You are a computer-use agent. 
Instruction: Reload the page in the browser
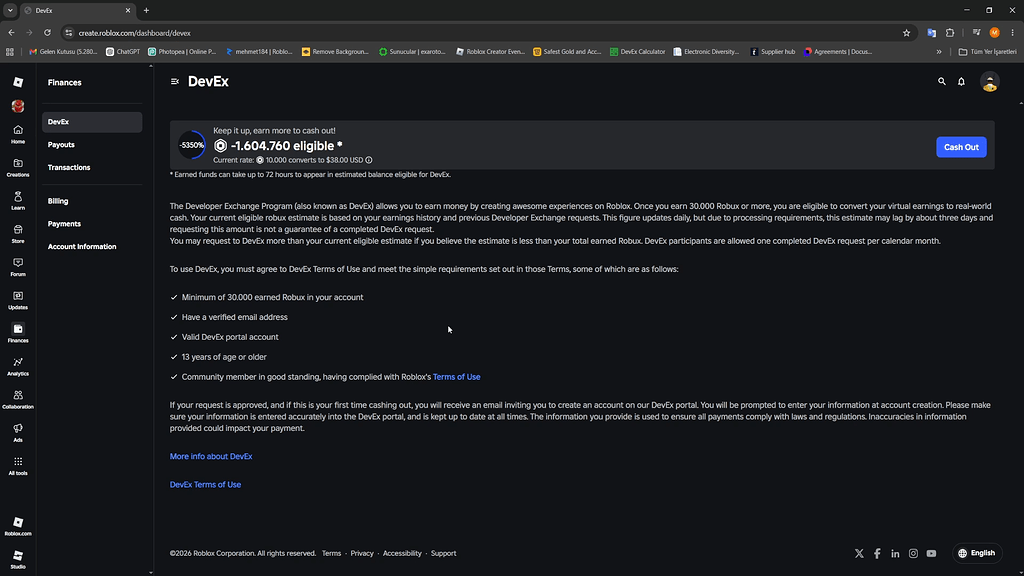47,33
